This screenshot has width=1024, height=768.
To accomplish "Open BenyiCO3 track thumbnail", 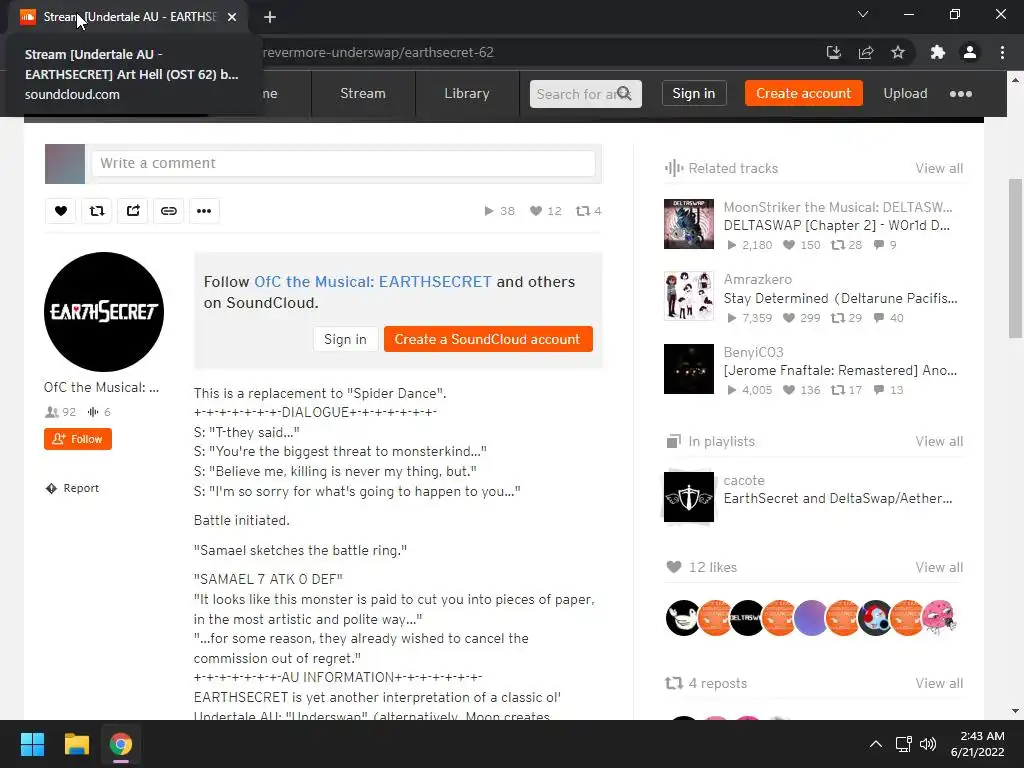I will point(688,369).
